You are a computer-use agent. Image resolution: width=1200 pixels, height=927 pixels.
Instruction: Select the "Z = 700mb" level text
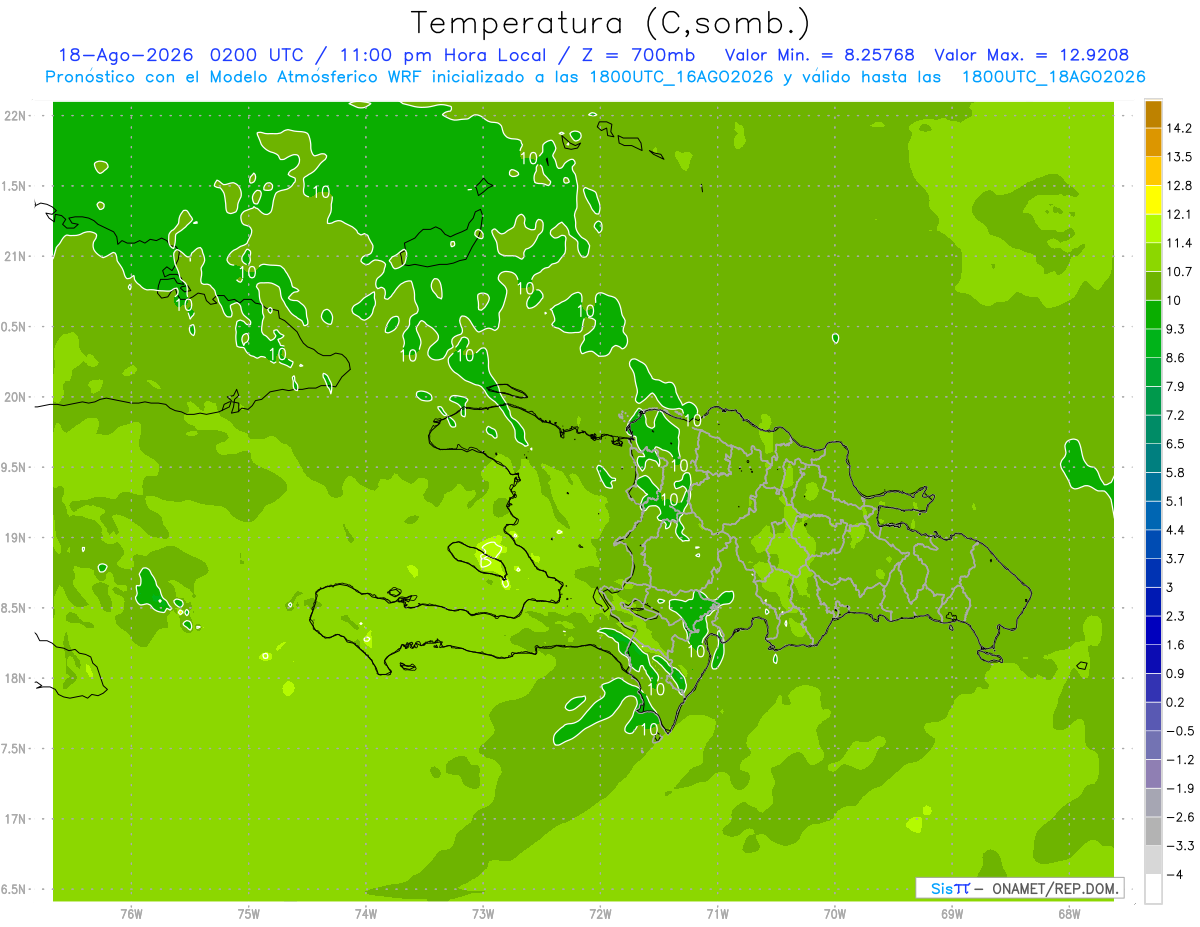point(639,55)
